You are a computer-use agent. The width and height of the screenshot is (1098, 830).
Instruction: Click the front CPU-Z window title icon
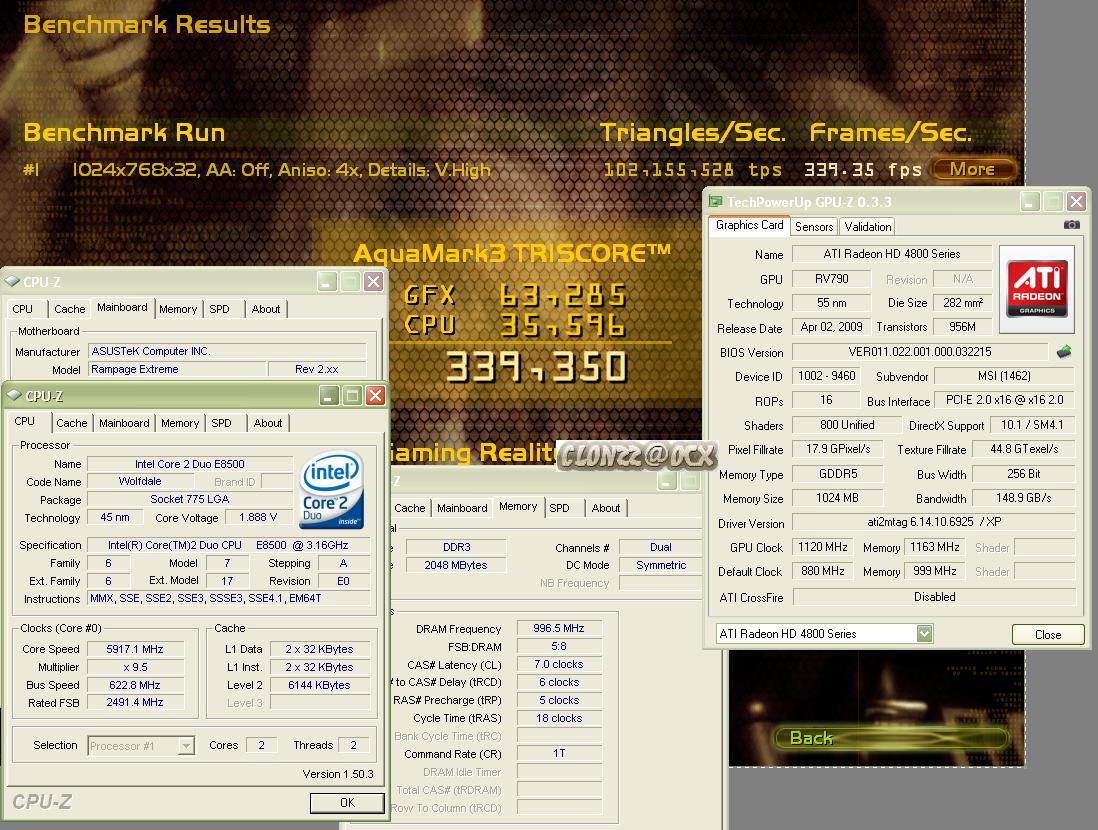[14, 396]
